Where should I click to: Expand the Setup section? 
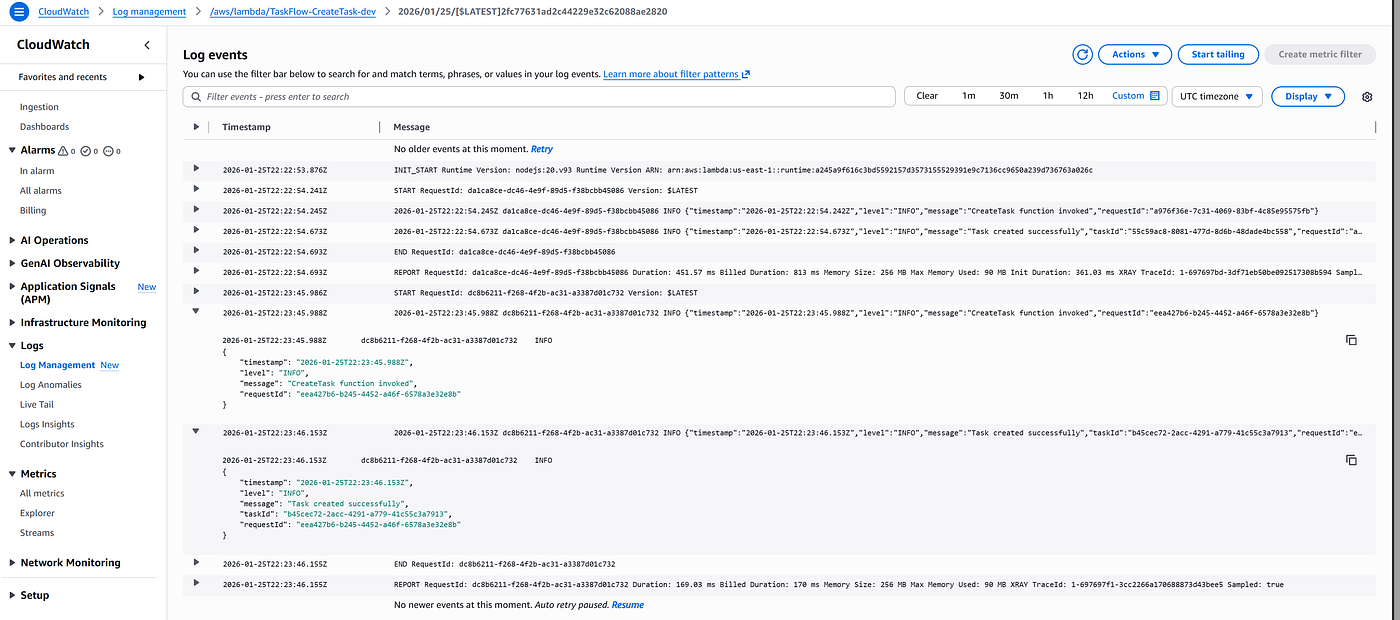point(12,595)
